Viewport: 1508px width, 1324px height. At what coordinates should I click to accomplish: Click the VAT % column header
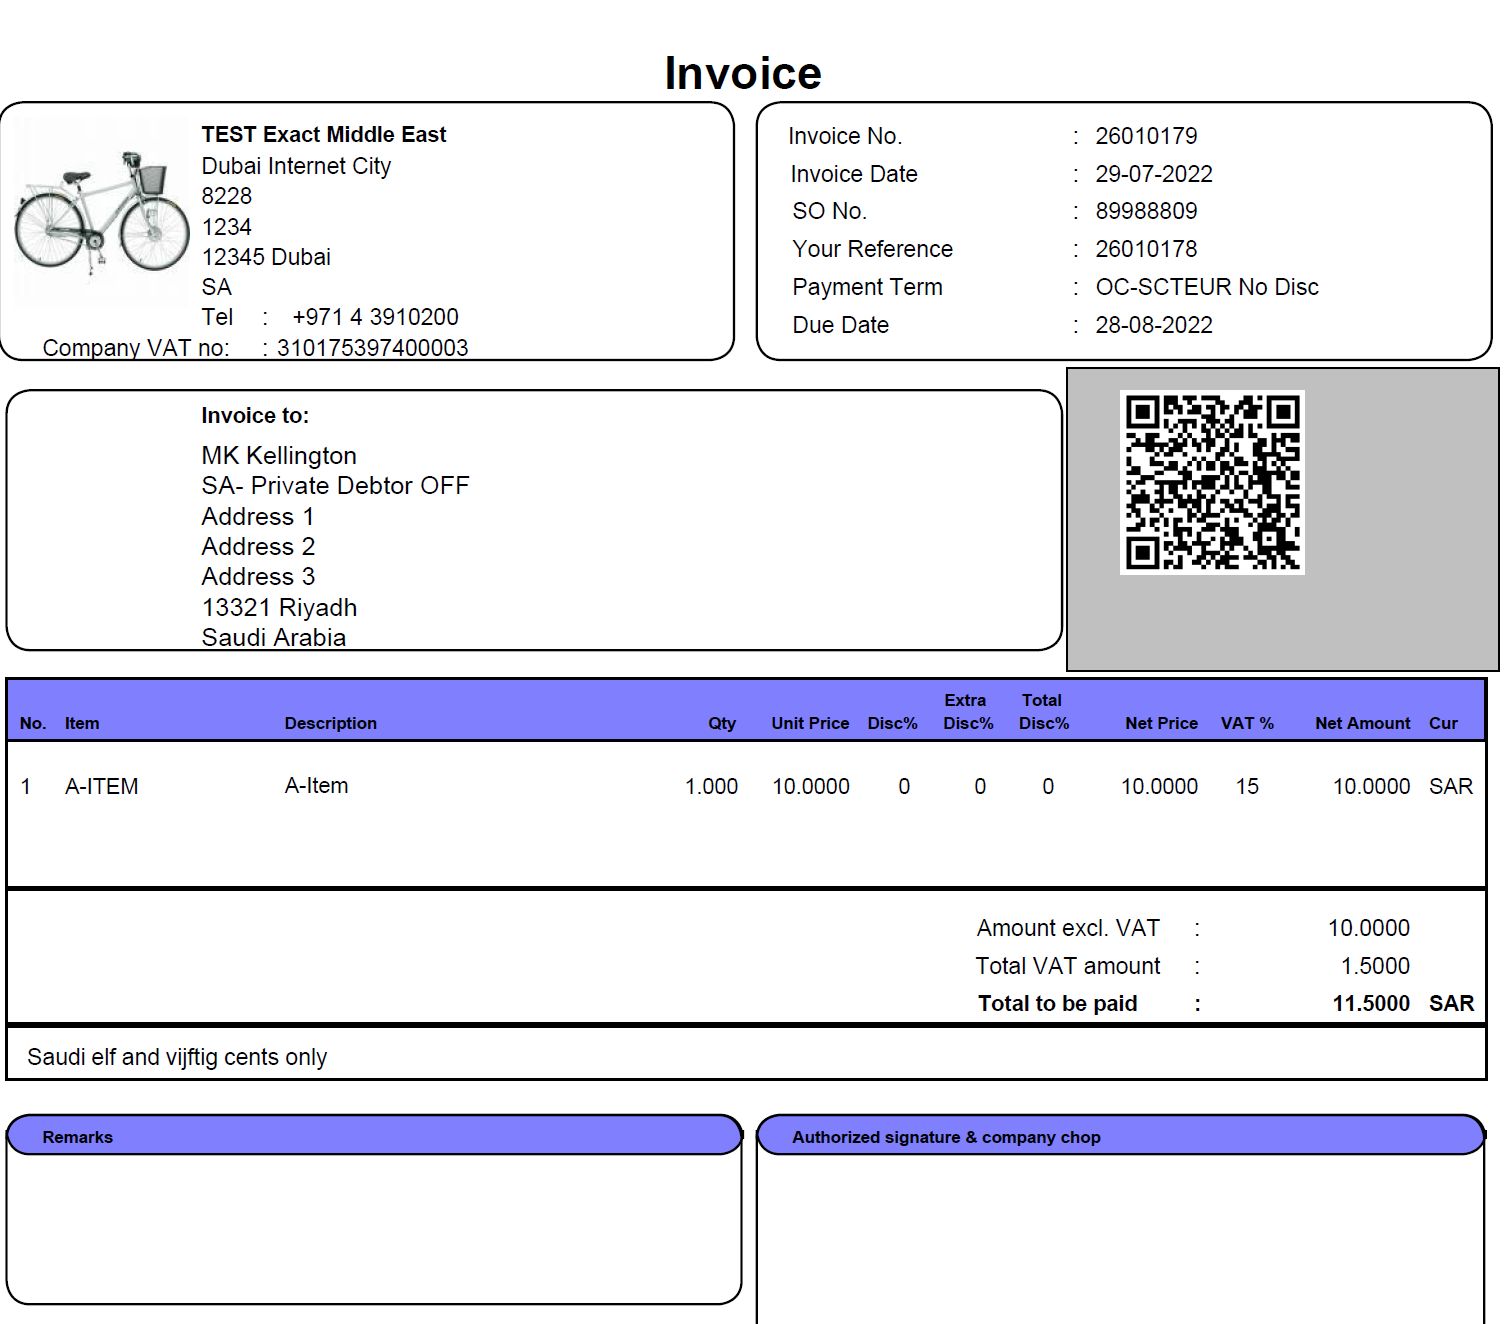click(1247, 723)
